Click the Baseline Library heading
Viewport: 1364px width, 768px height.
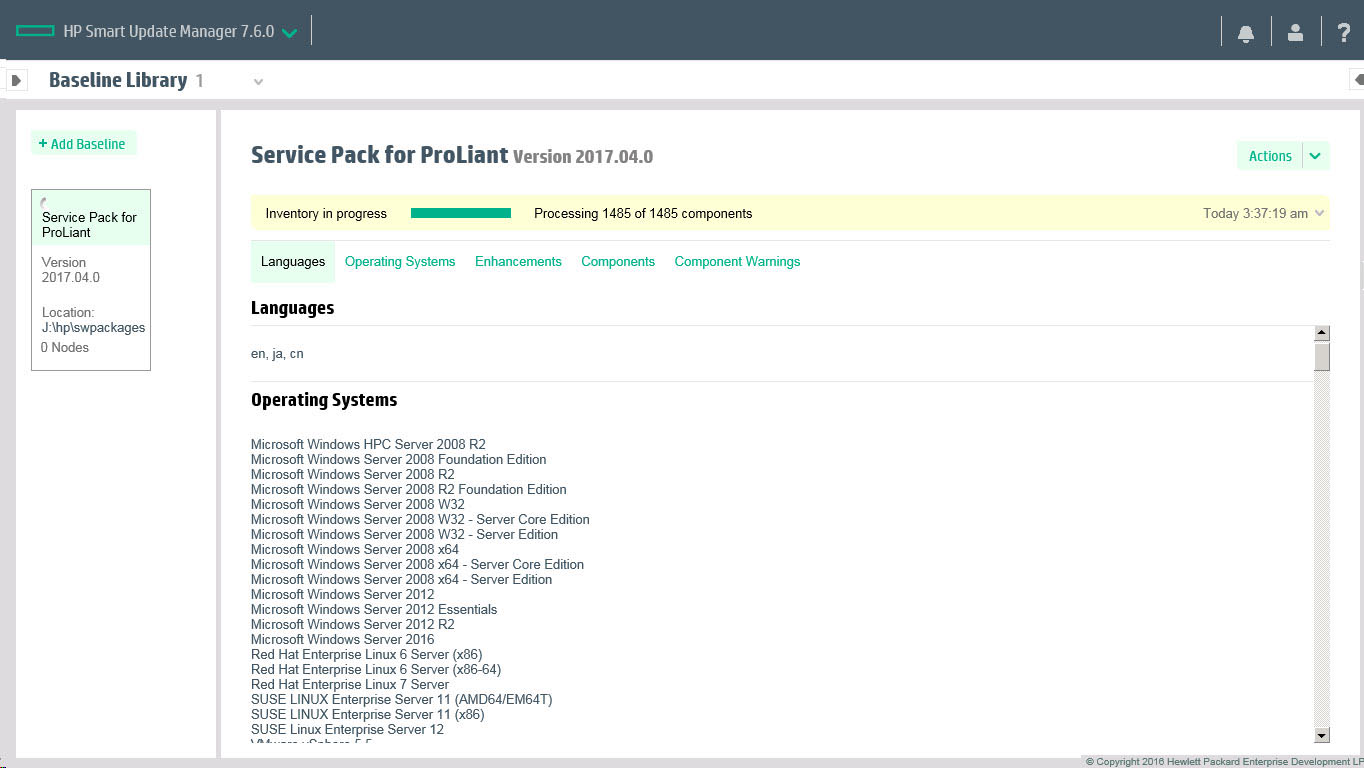click(118, 80)
